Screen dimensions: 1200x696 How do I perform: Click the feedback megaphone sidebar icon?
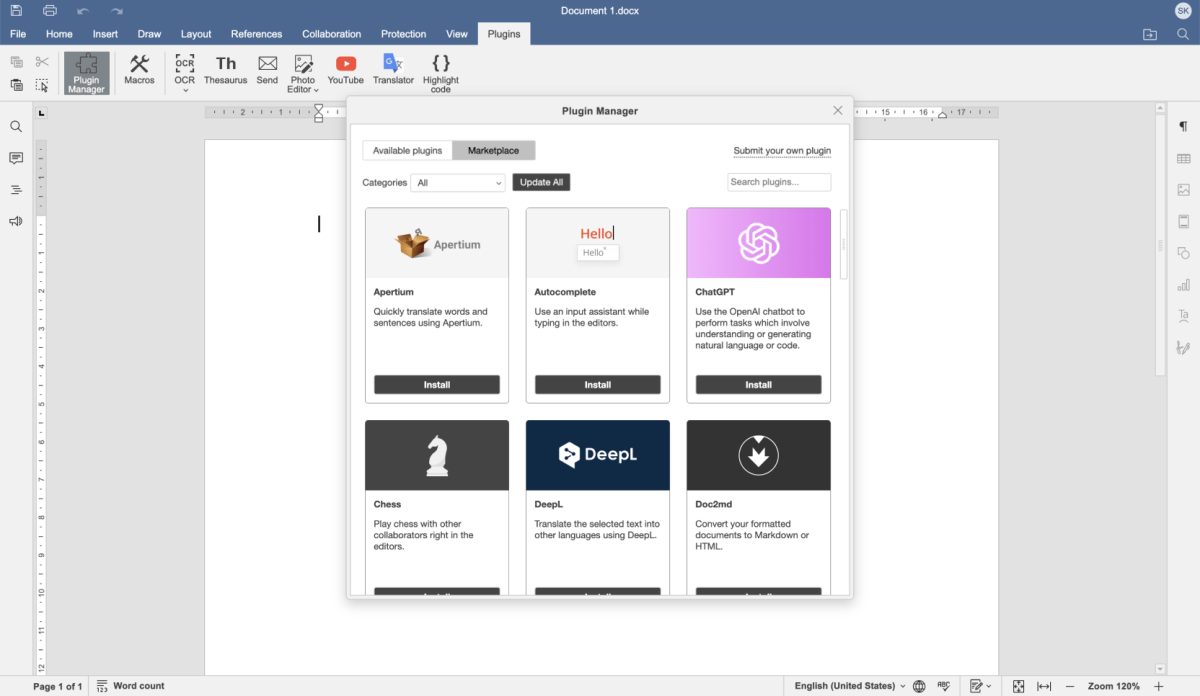[16, 221]
